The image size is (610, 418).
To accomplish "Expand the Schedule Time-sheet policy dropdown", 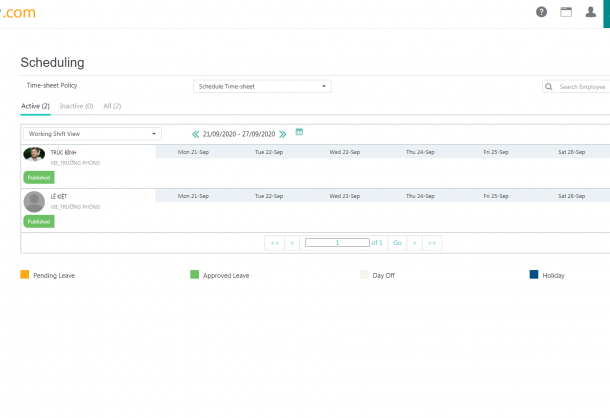I will pos(262,87).
